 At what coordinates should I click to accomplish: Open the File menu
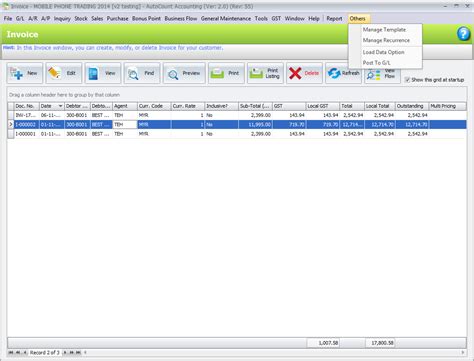click(8, 19)
